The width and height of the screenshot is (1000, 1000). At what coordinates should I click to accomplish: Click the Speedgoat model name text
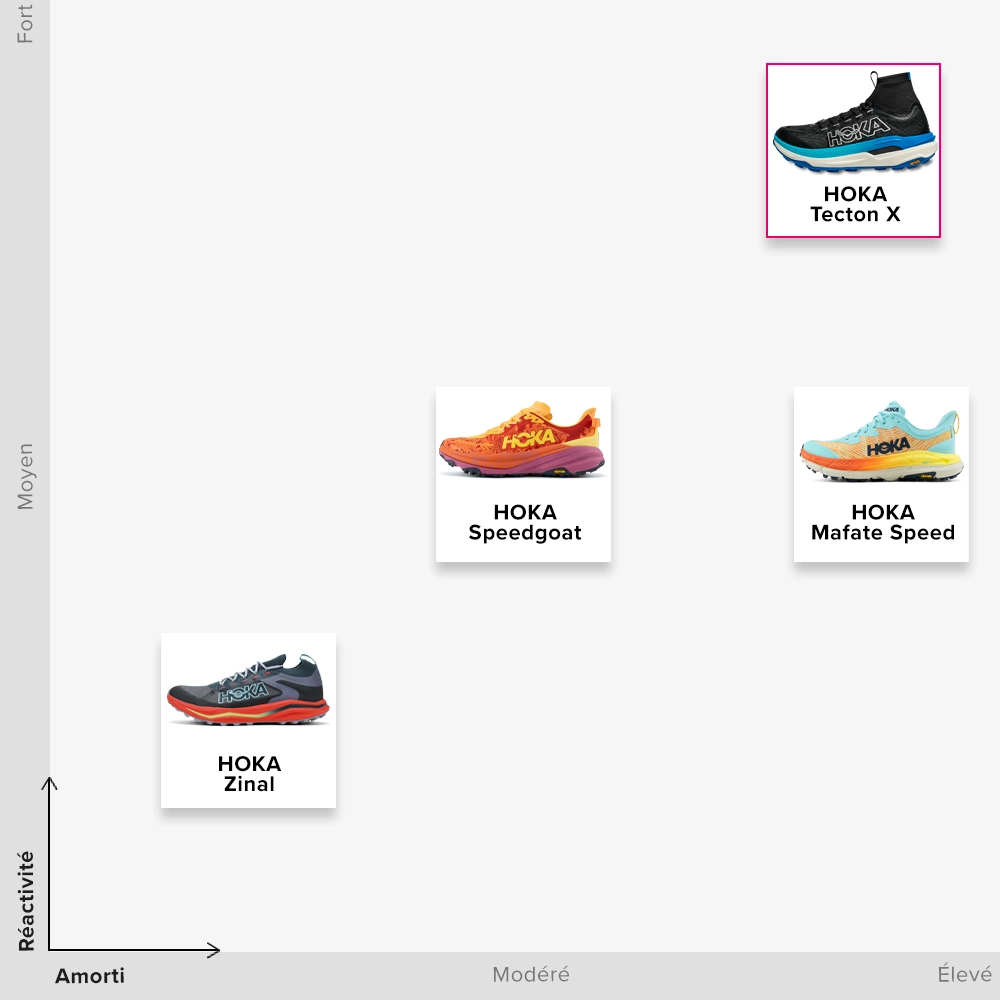point(525,533)
